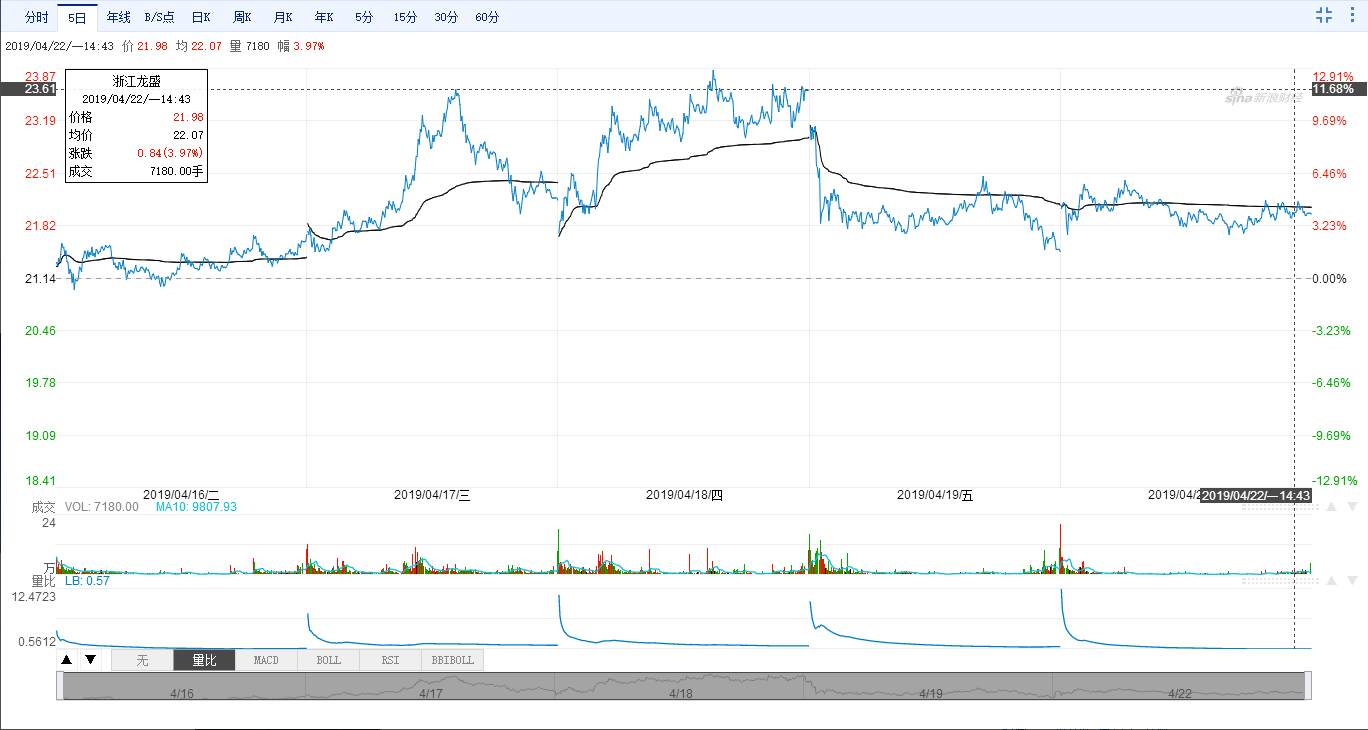The height and width of the screenshot is (730, 1368).
Task: Expand volume ratio panel with gray up arrow
Action: tap(1329, 580)
